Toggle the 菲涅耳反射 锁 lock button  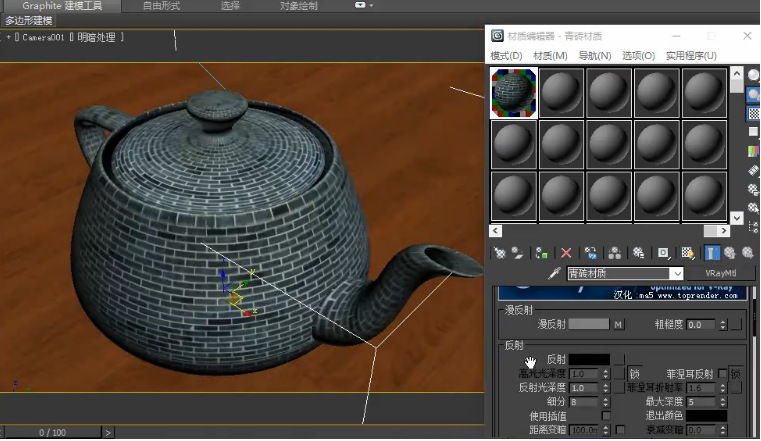(x=735, y=374)
